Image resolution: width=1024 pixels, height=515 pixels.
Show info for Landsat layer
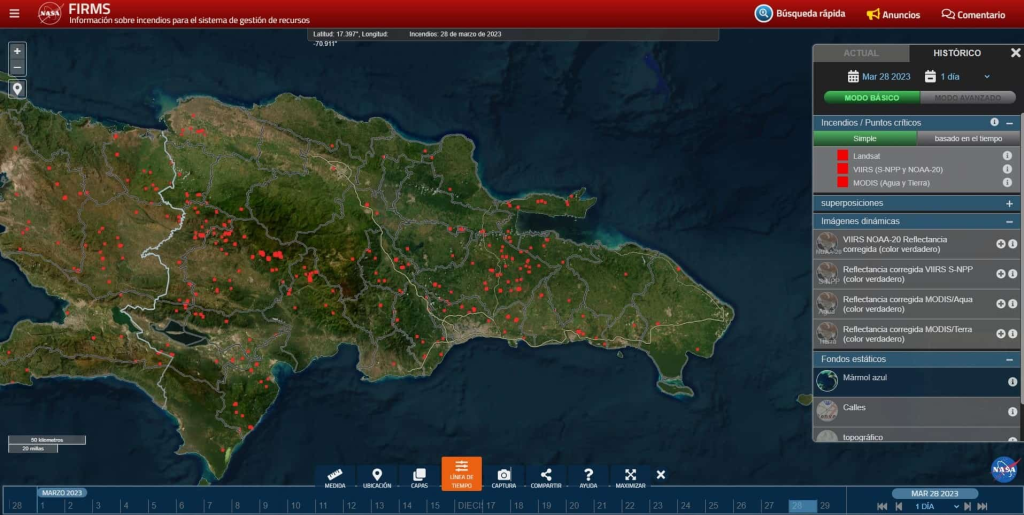(x=1007, y=155)
